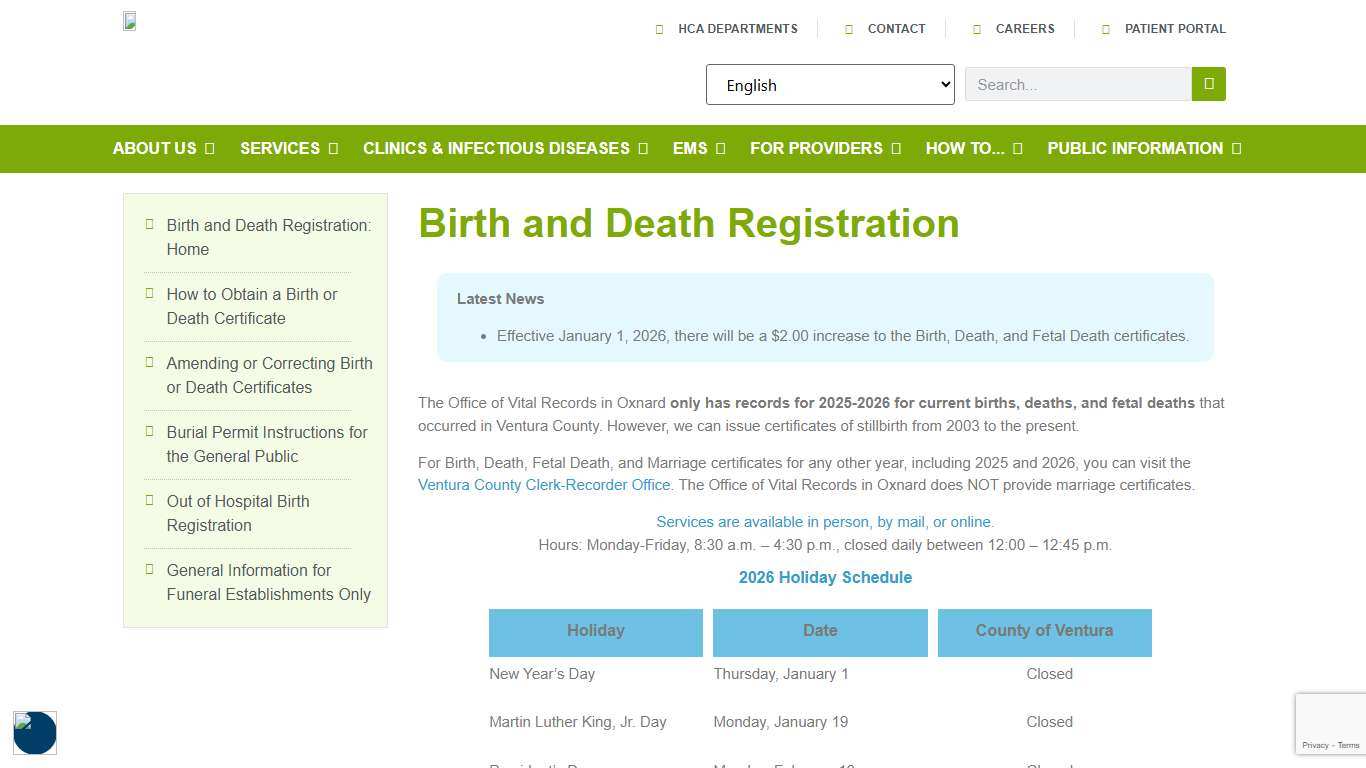Click the reCAPTCHA privacy badge
The image size is (1366, 768).
click(x=1330, y=723)
